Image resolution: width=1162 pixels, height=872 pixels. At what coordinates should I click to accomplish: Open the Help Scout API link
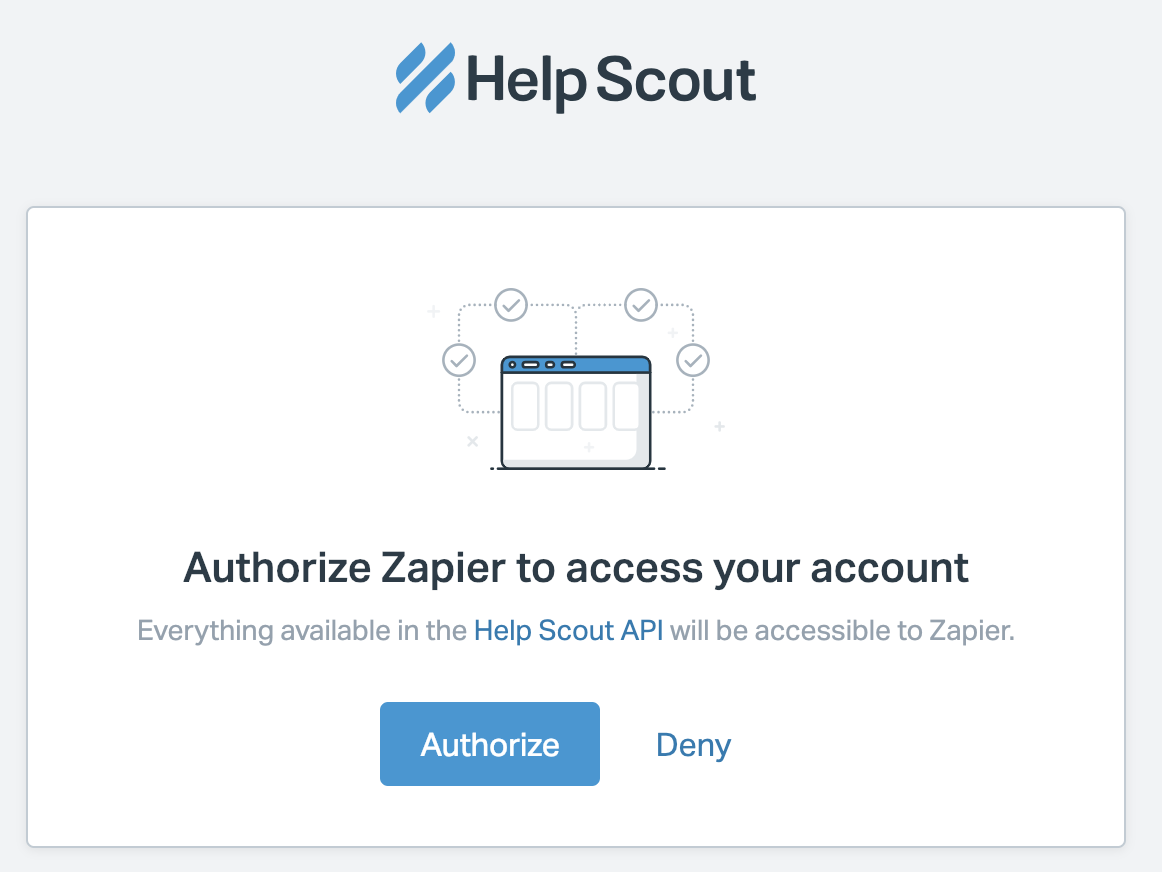(x=568, y=631)
